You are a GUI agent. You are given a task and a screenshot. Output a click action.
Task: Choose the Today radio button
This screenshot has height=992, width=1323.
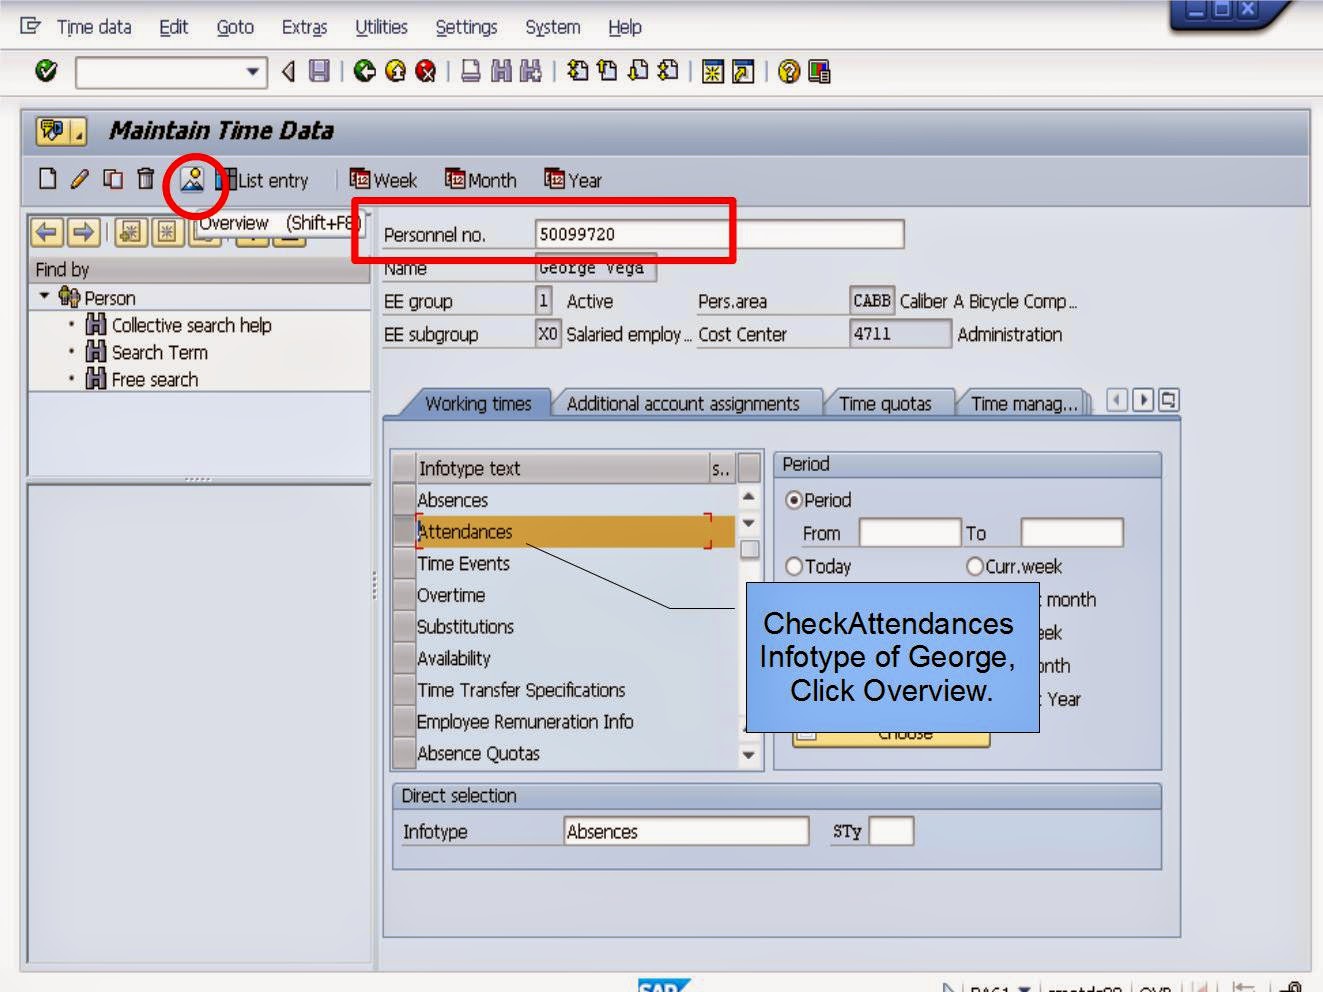pyautogui.click(x=795, y=566)
